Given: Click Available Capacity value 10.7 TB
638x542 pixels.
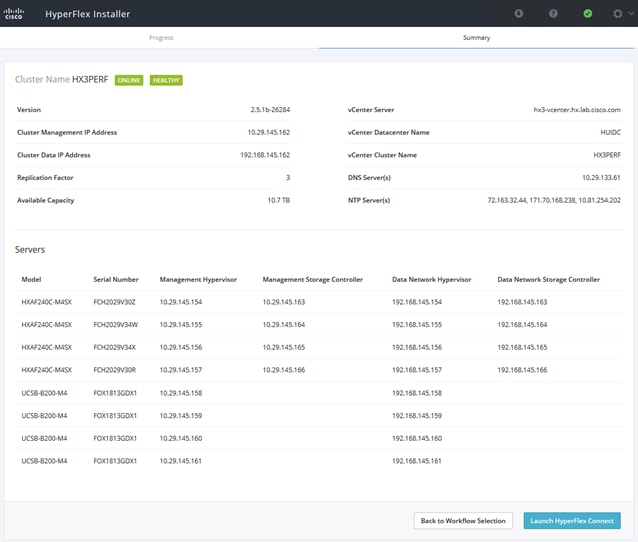Looking at the screenshot, I should tap(279, 200).
